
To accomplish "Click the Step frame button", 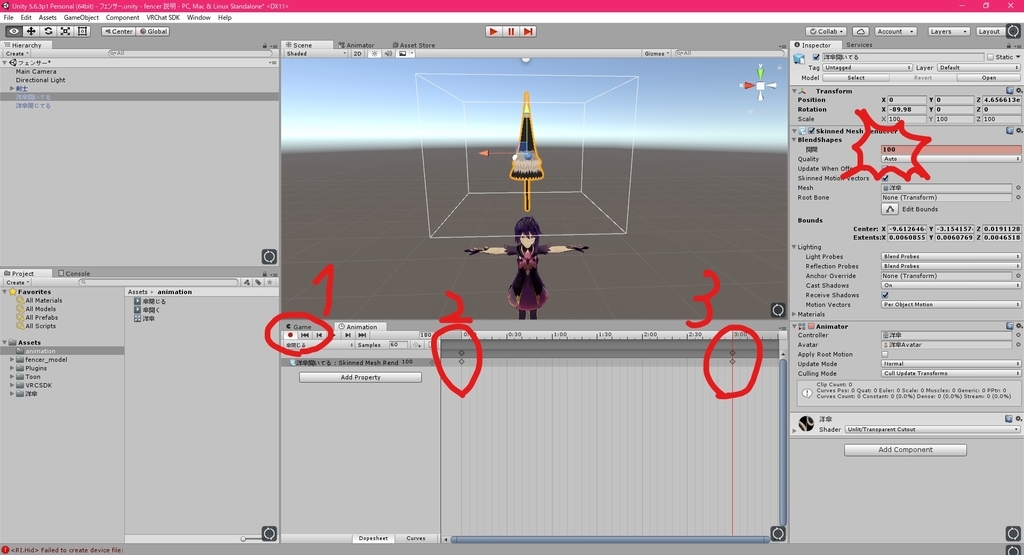I will point(528,31).
